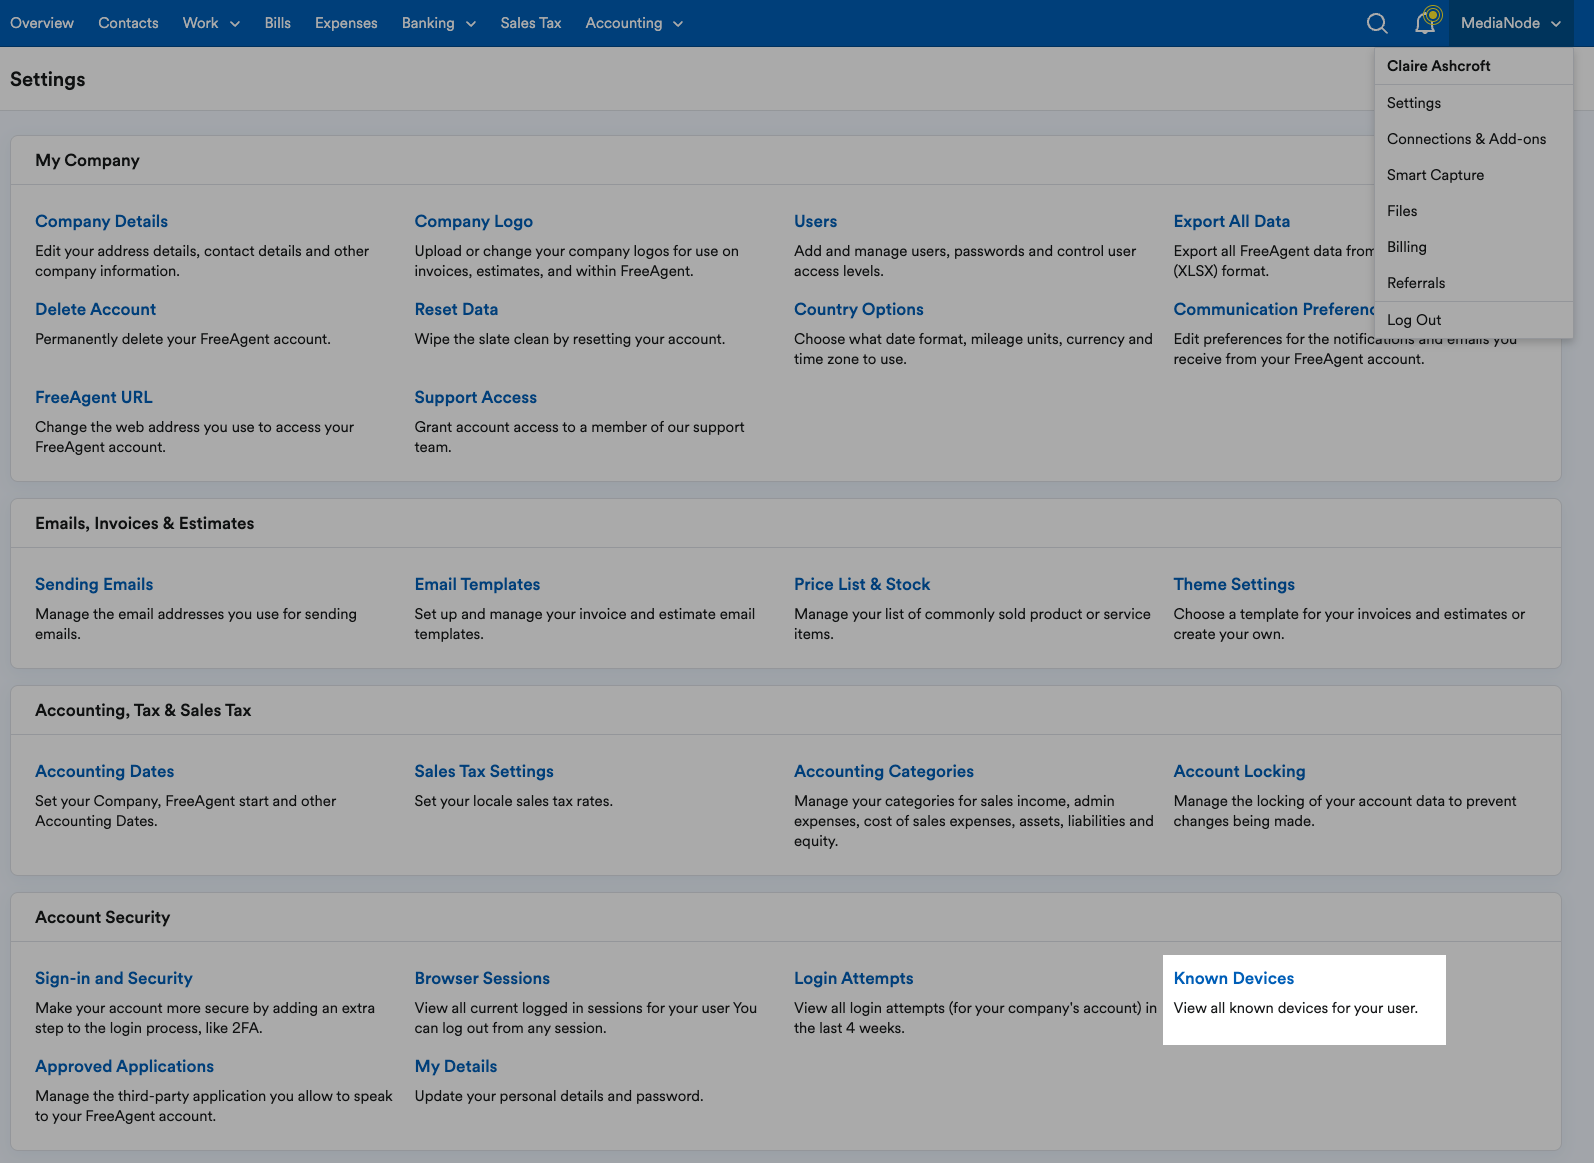This screenshot has width=1594, height=1163.
Task: Open the Login Attempts link
Action: coord(853,978)
